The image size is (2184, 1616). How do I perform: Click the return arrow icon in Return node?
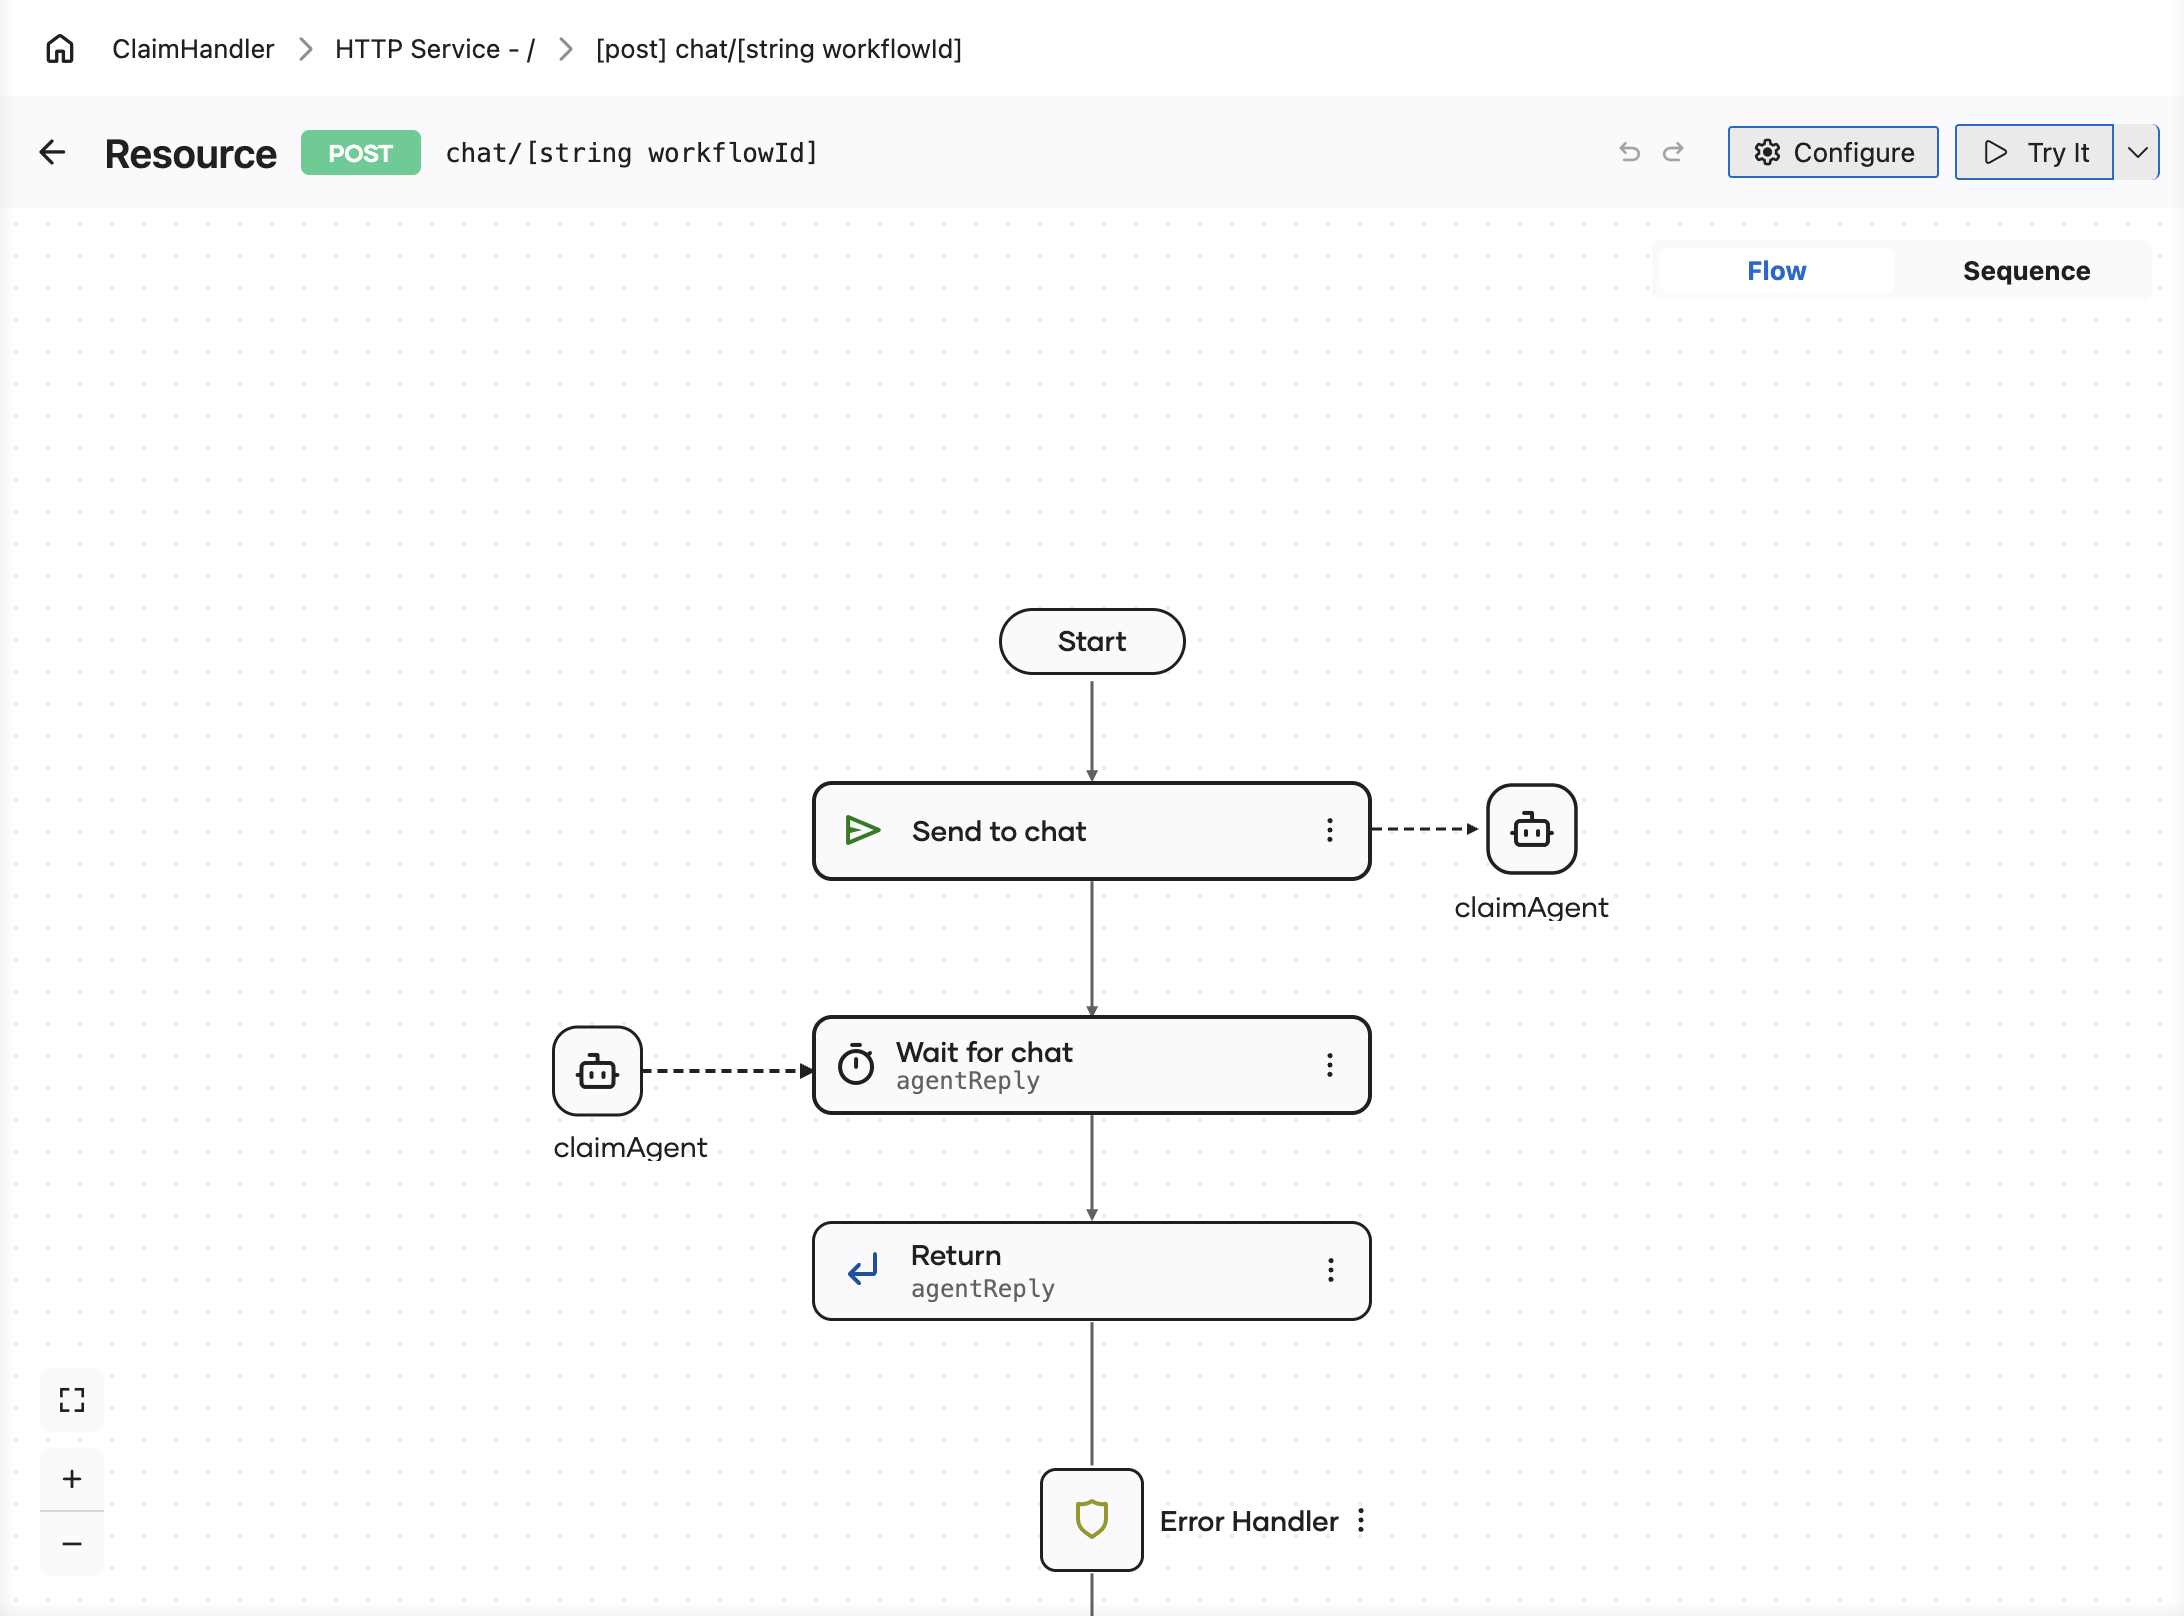863,1270
